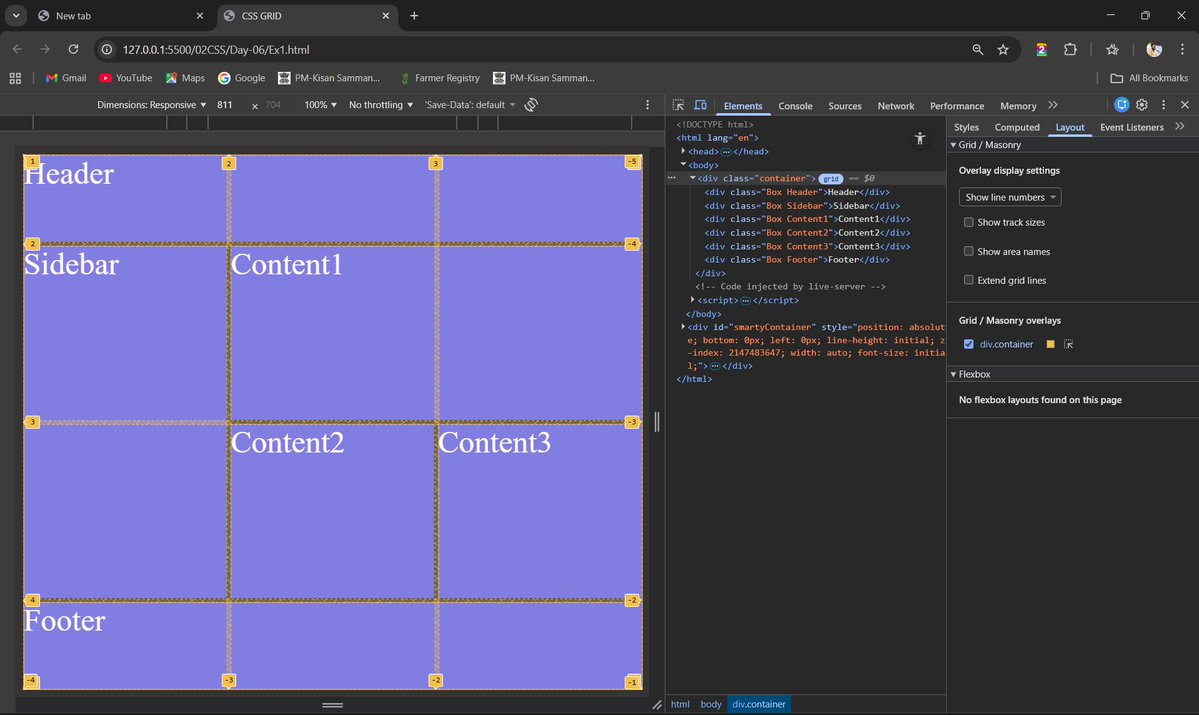Enable the Show track sizes checkbox
Viewport: 1199px width, 715px height.
(968, 222)
